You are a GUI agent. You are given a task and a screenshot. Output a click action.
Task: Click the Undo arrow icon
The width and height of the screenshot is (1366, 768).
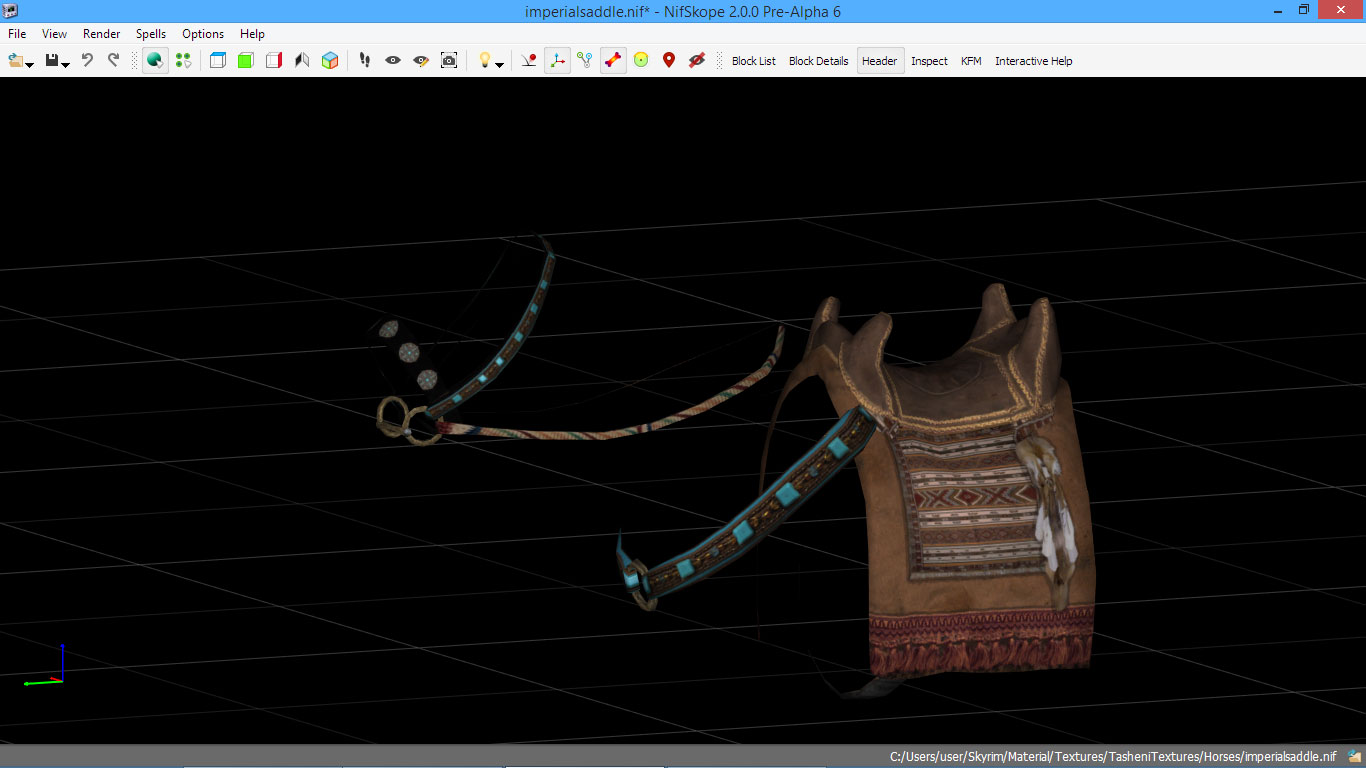(87, 61)
